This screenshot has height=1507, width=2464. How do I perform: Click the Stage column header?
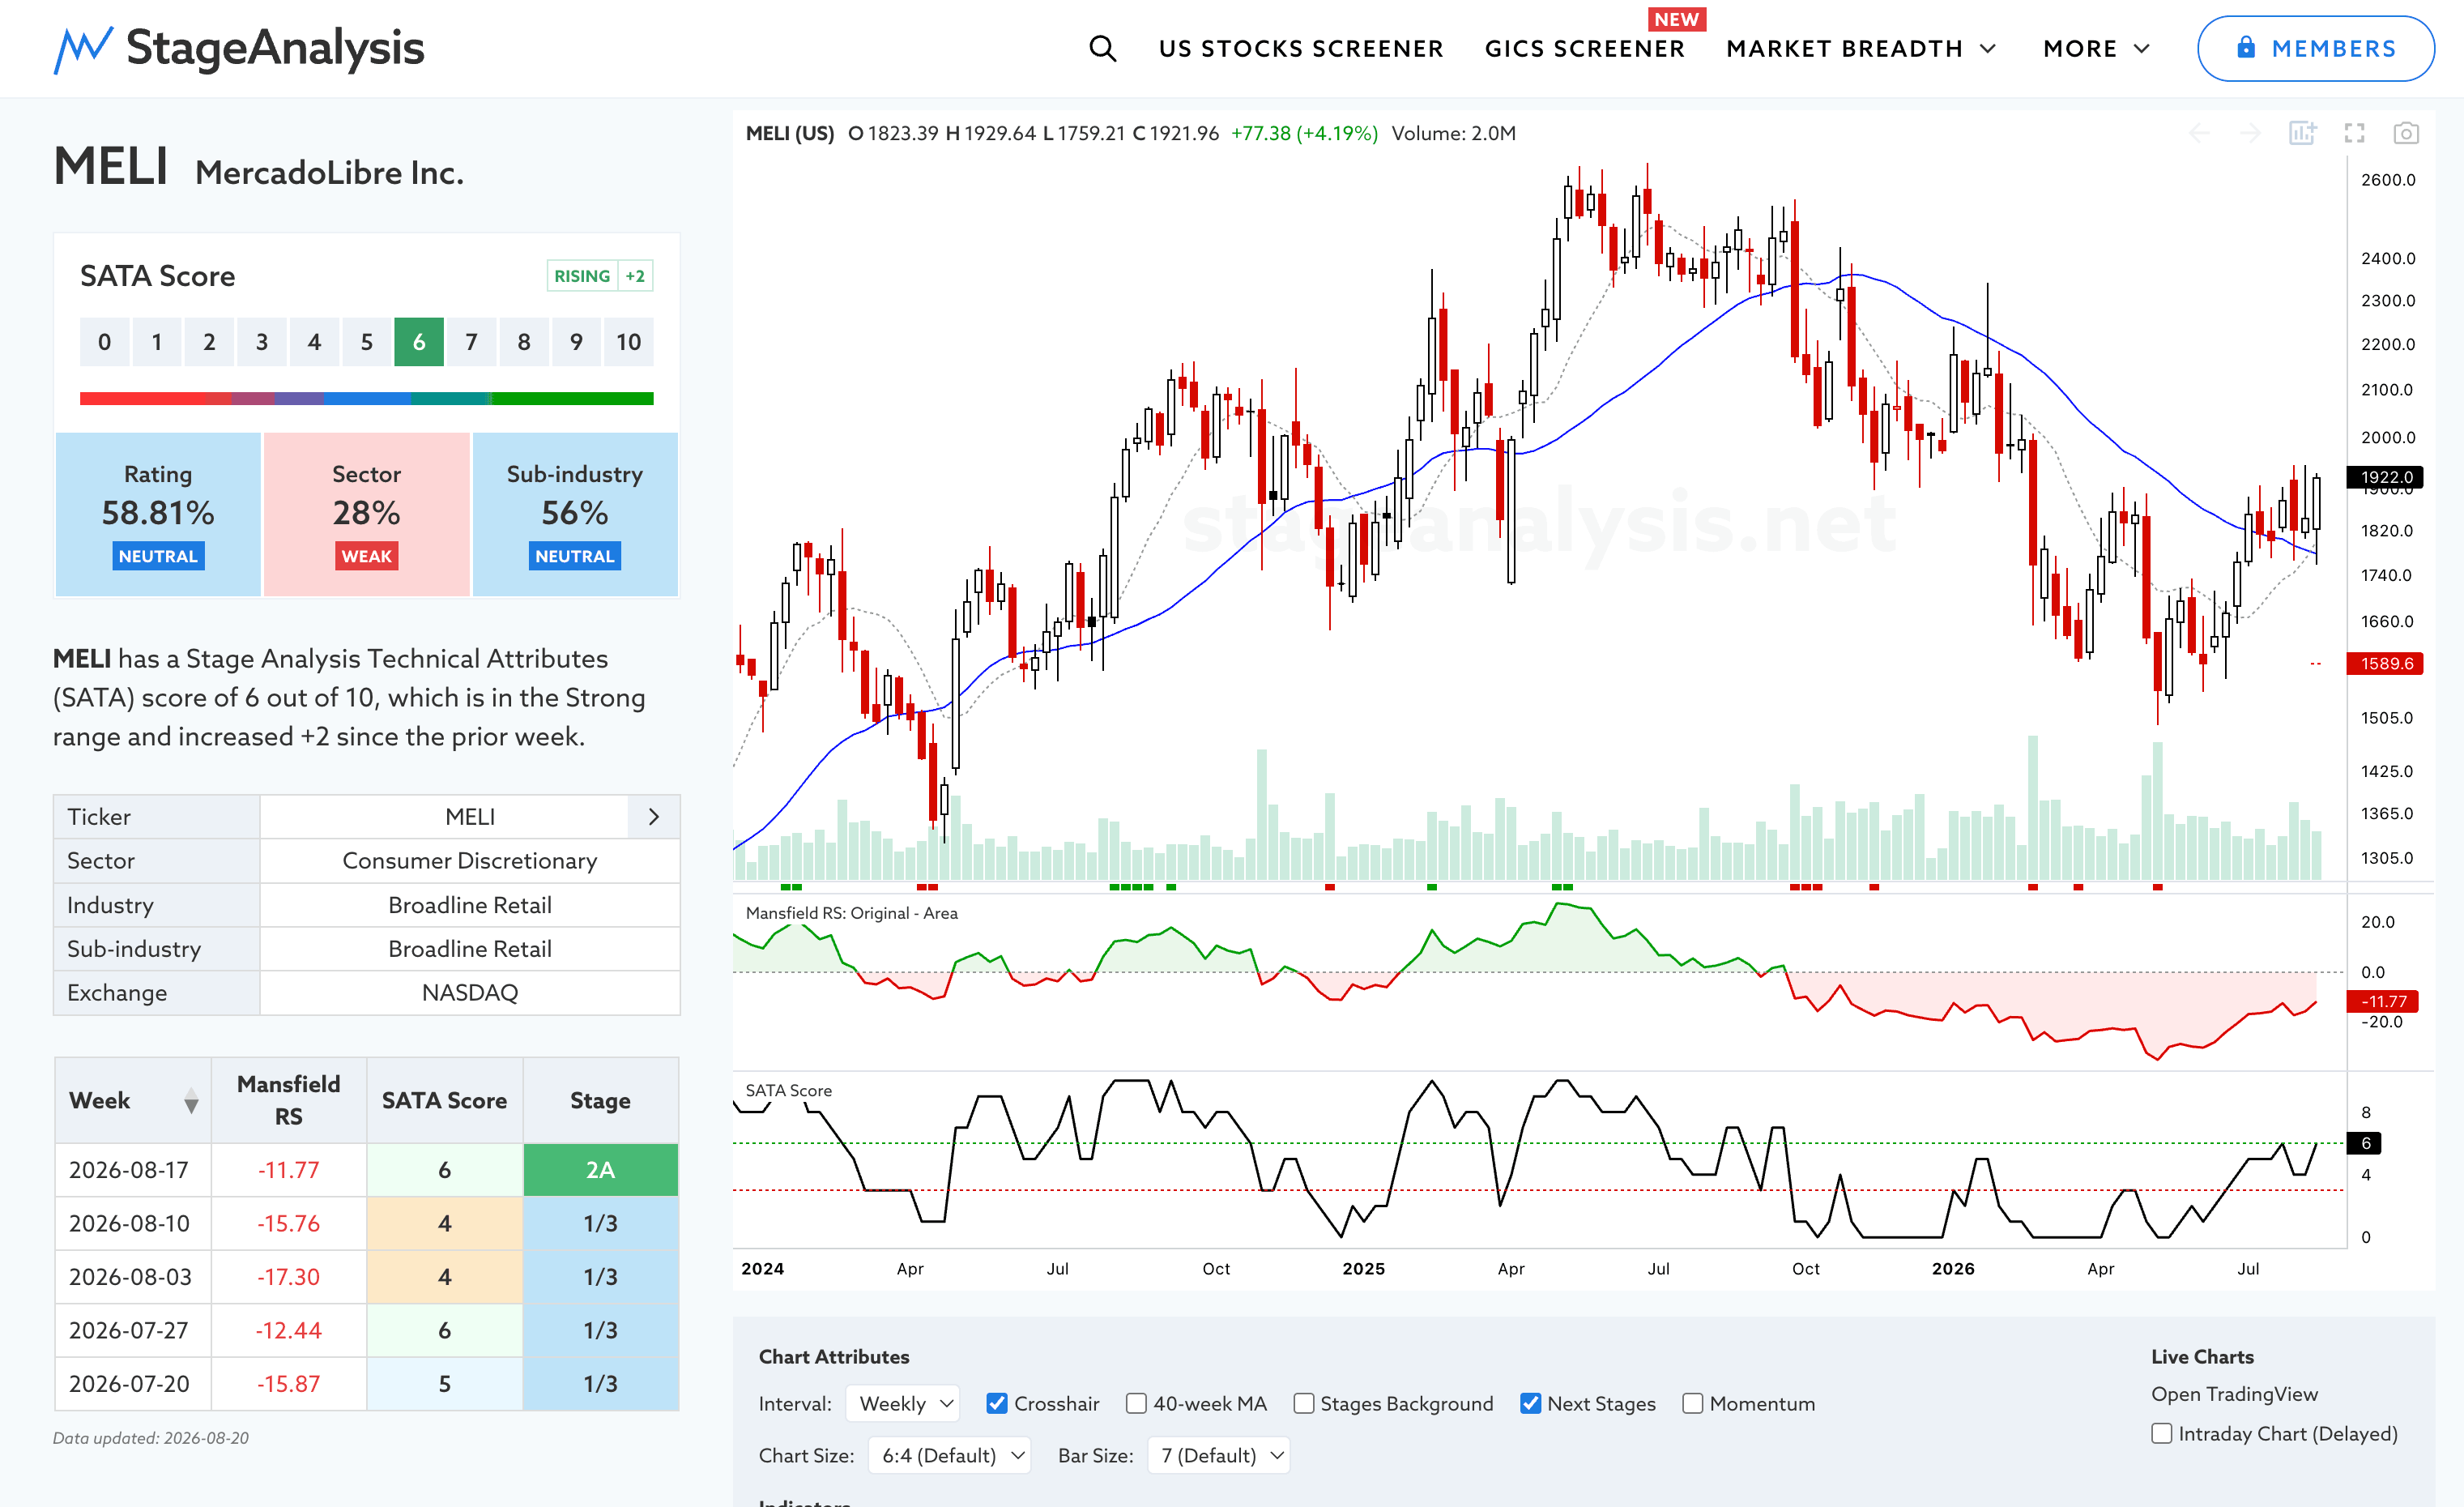click(600, 1100)
